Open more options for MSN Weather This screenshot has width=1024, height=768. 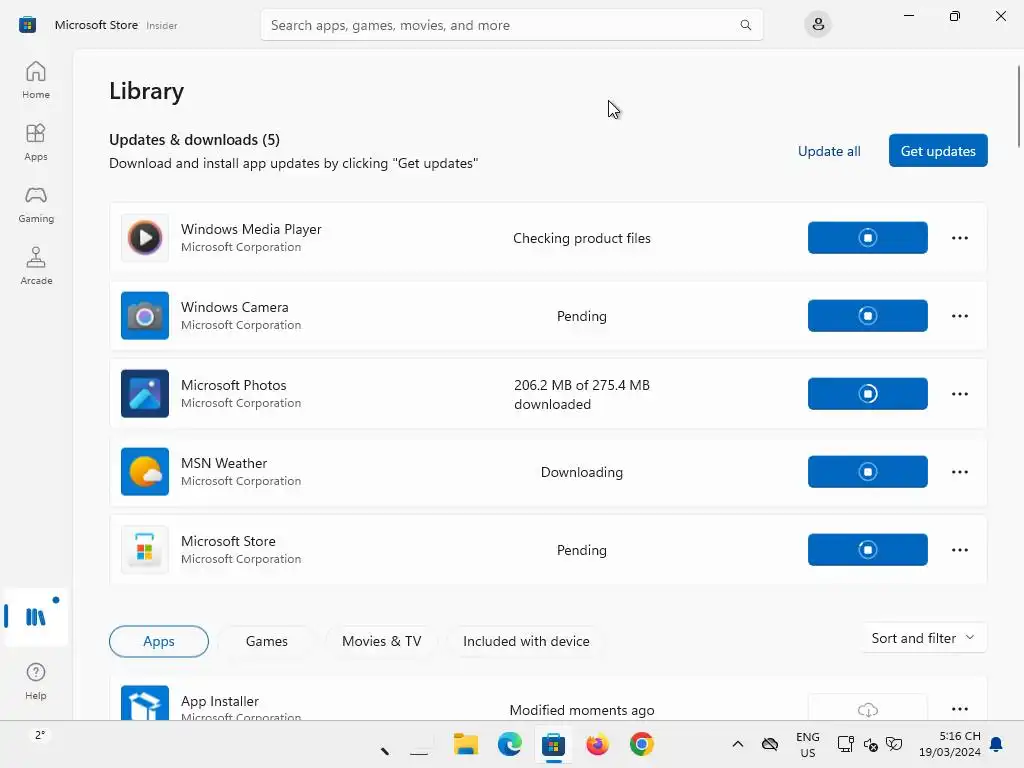(960, 472)
